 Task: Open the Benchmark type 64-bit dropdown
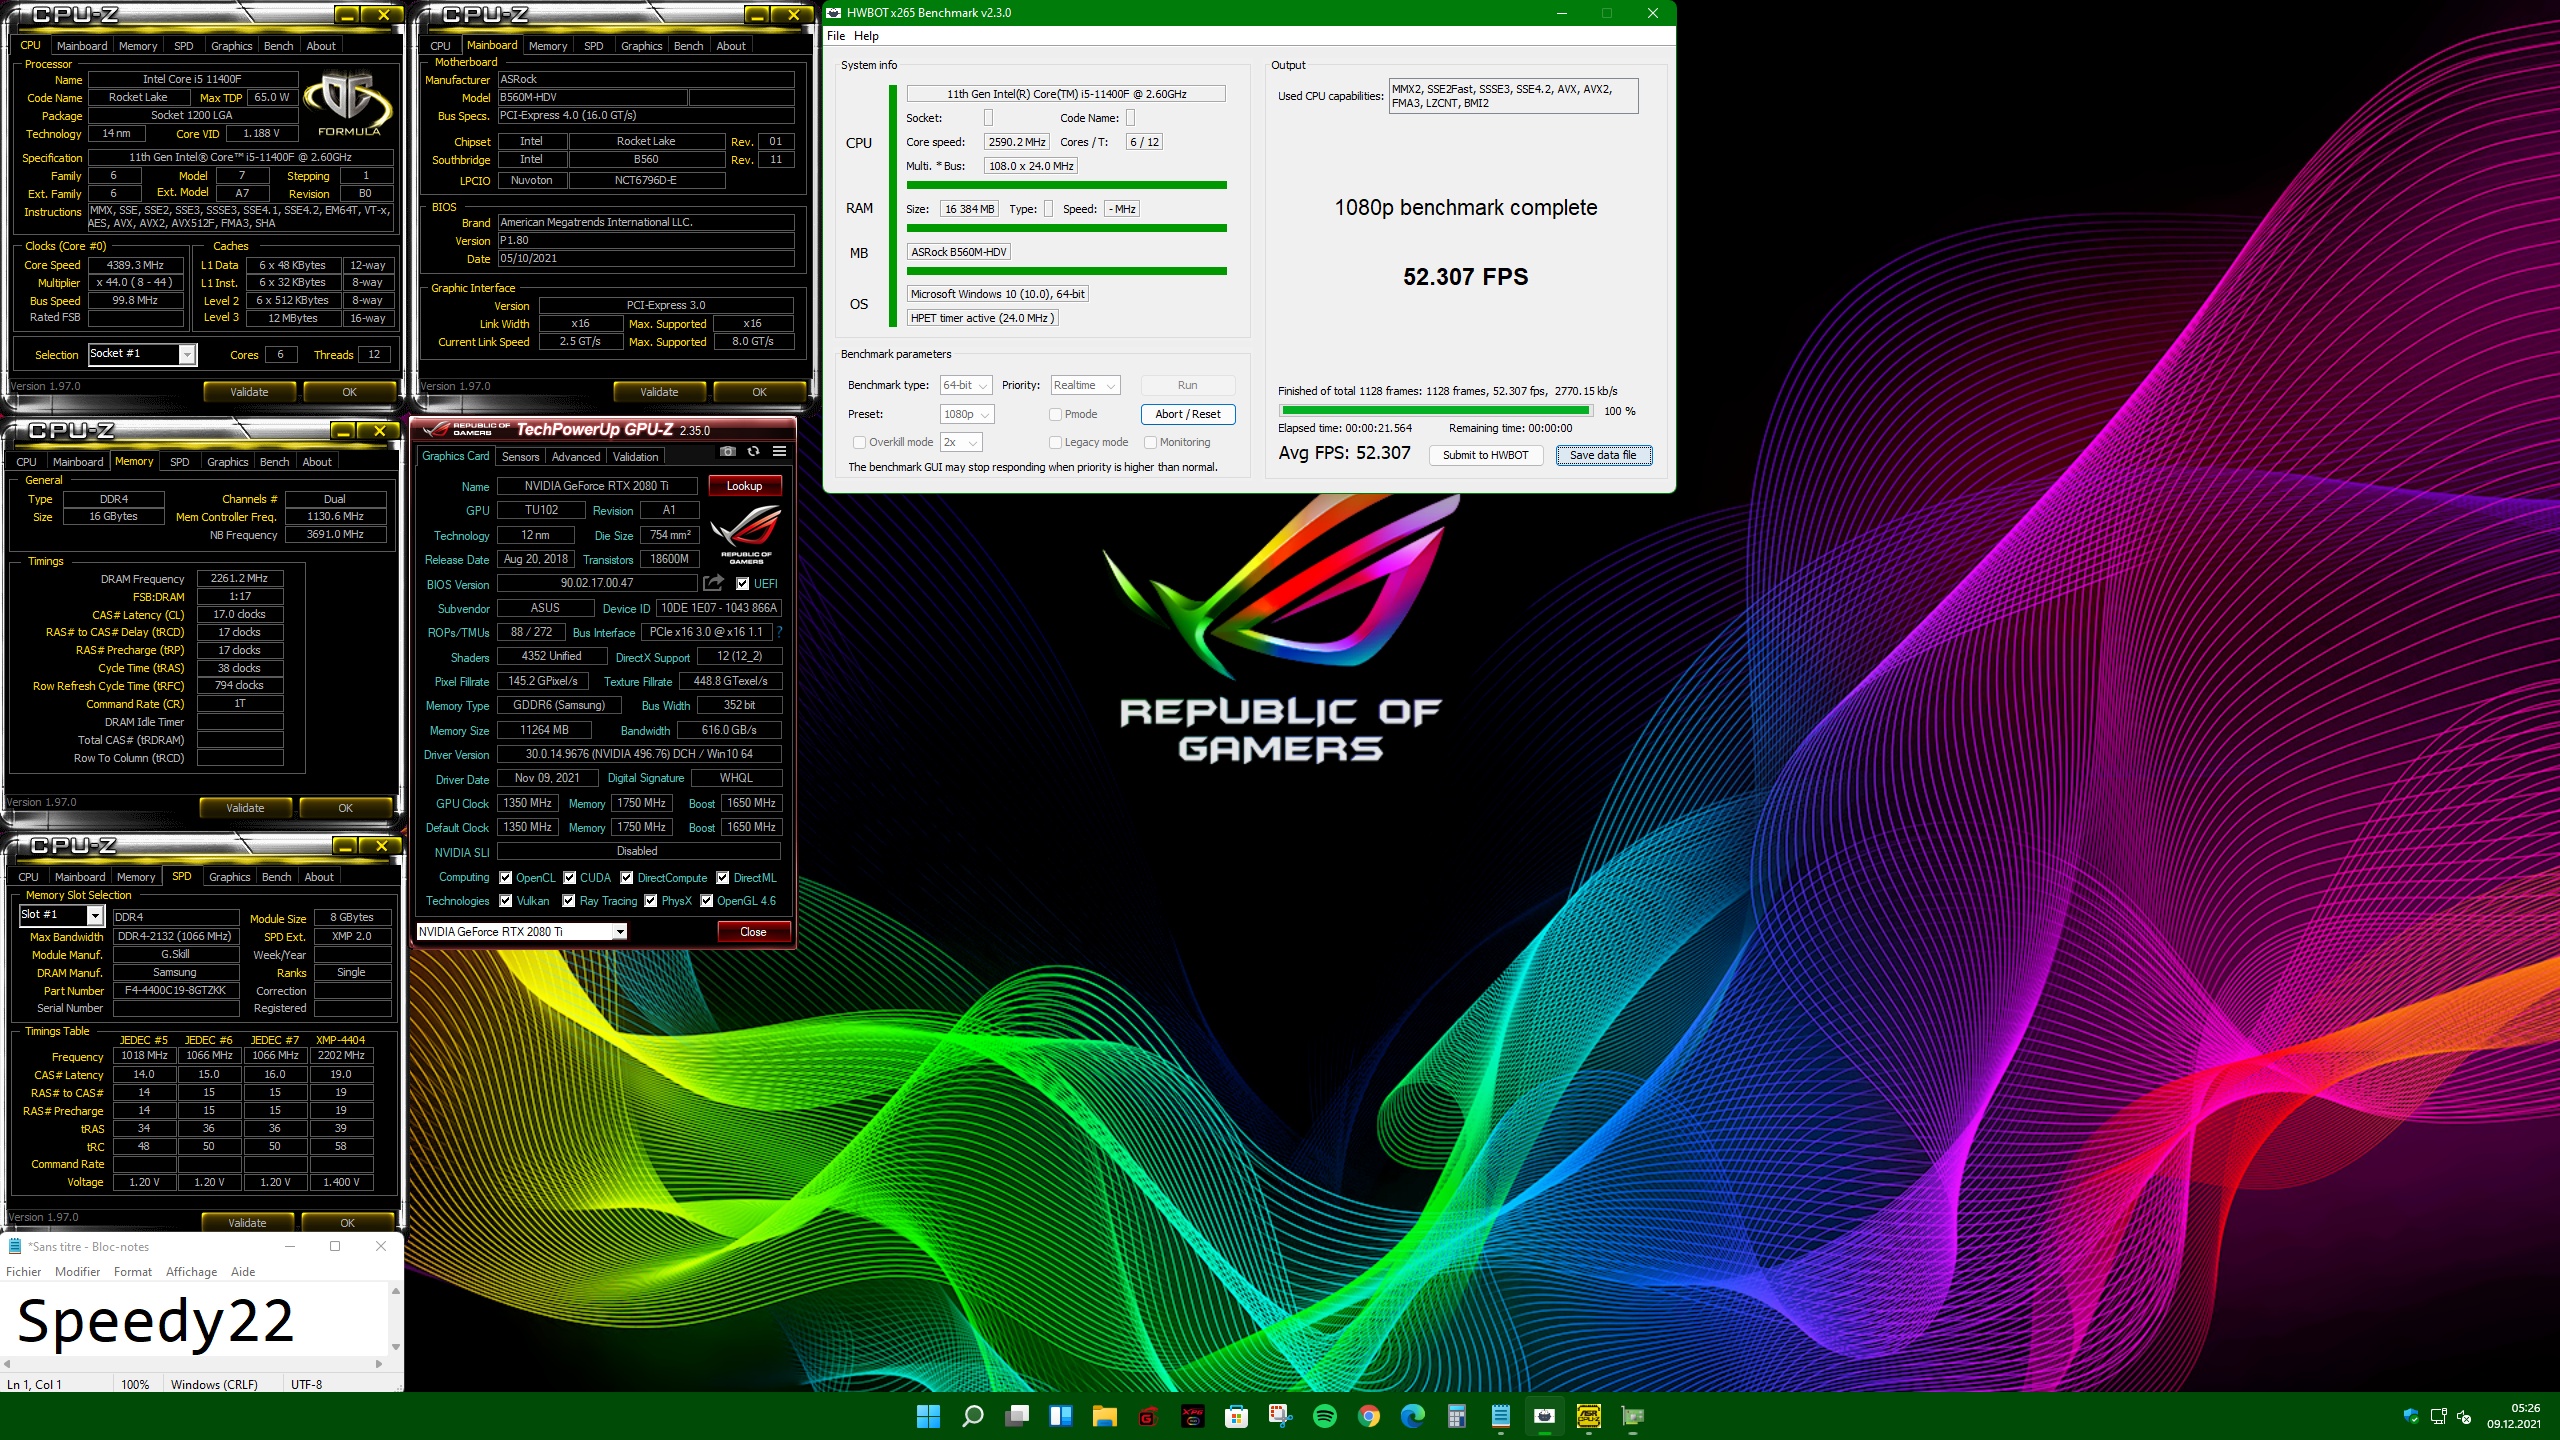pos(966,385)
